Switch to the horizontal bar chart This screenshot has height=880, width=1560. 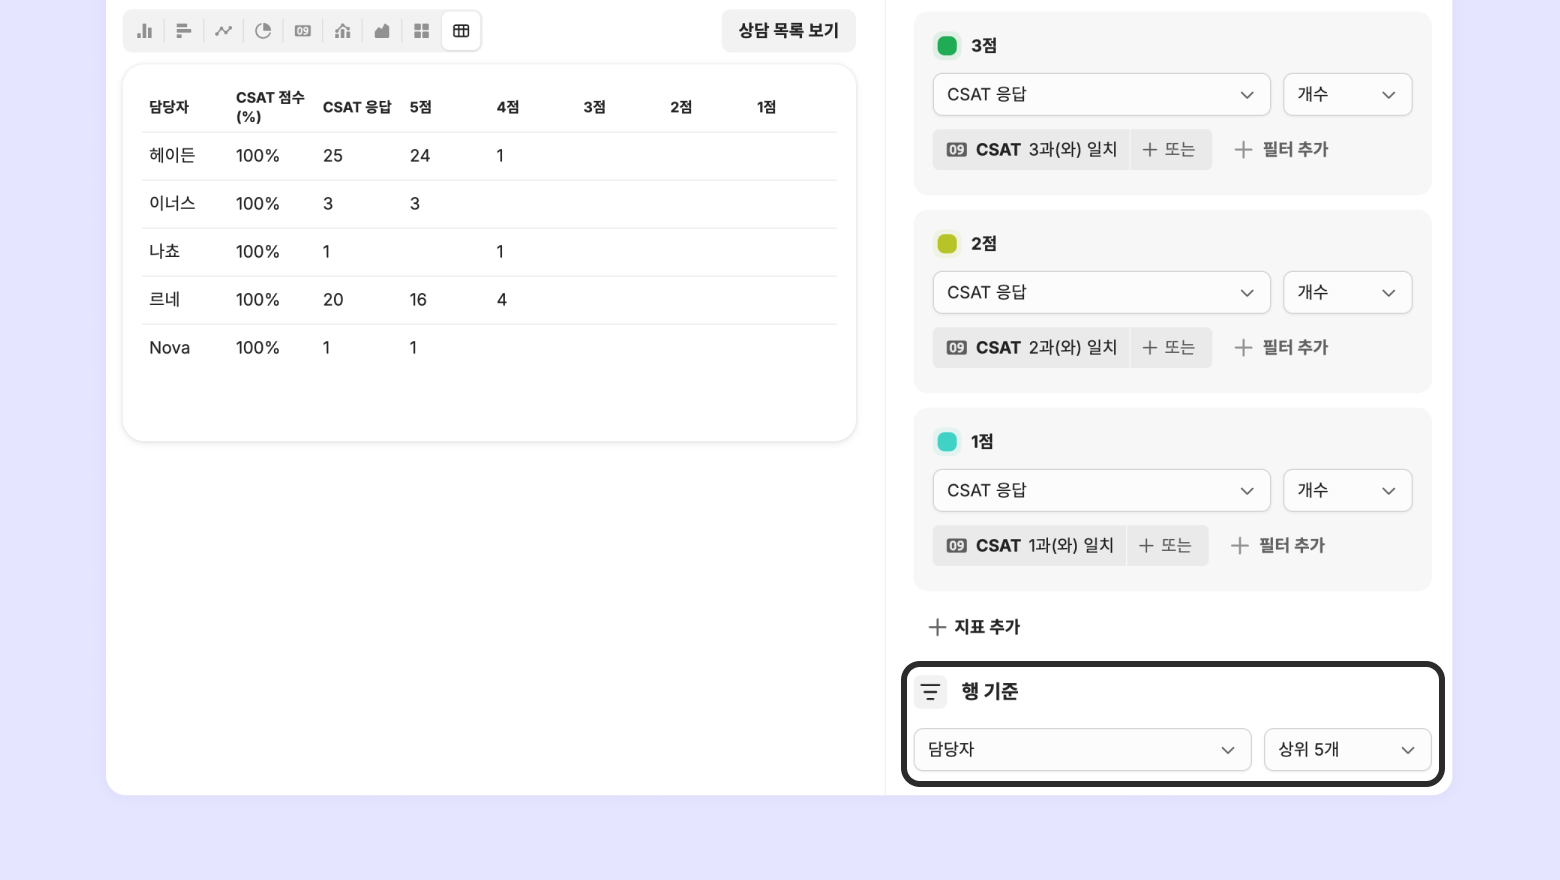184,31
